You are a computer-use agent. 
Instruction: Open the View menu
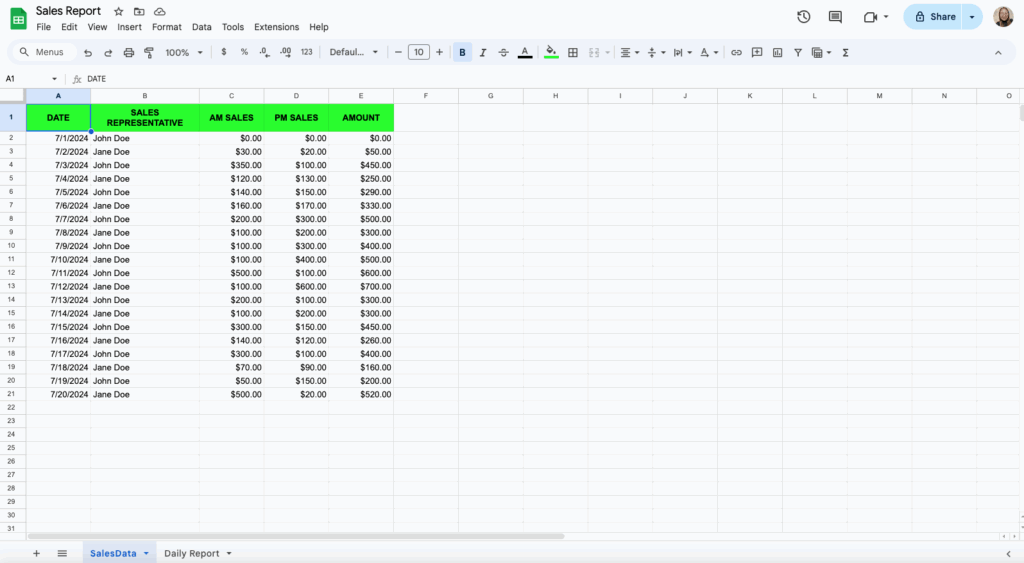point(97,27)
